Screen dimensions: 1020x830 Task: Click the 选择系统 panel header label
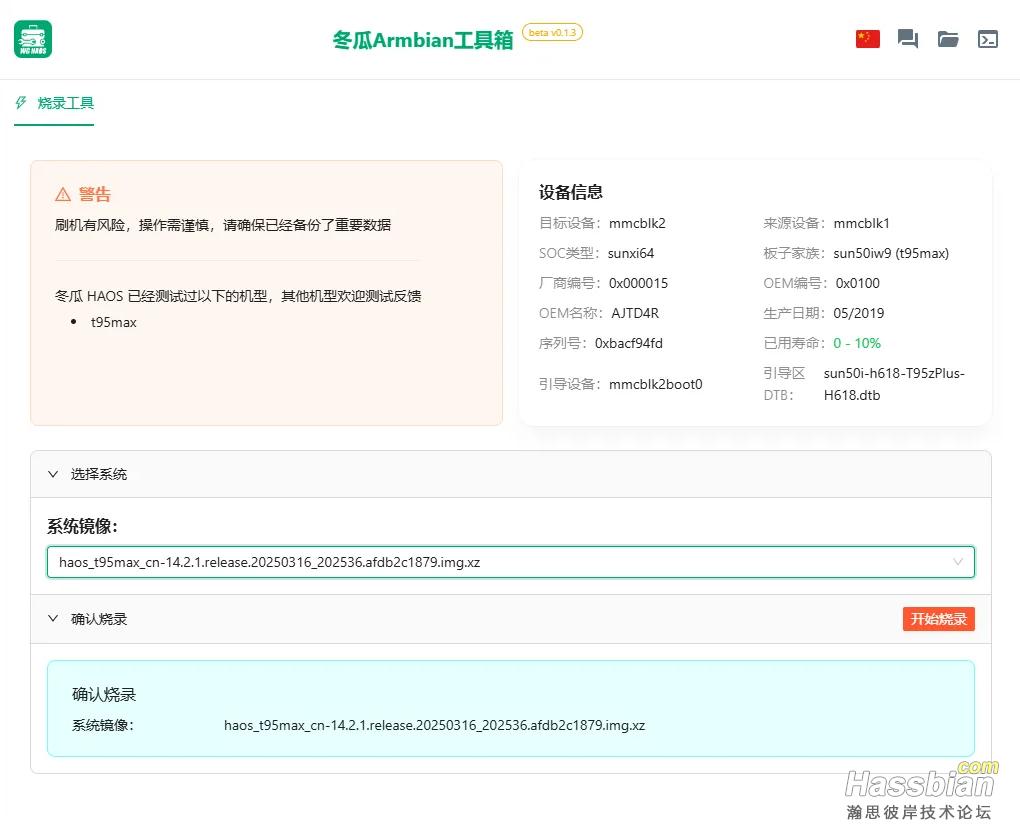99,474
